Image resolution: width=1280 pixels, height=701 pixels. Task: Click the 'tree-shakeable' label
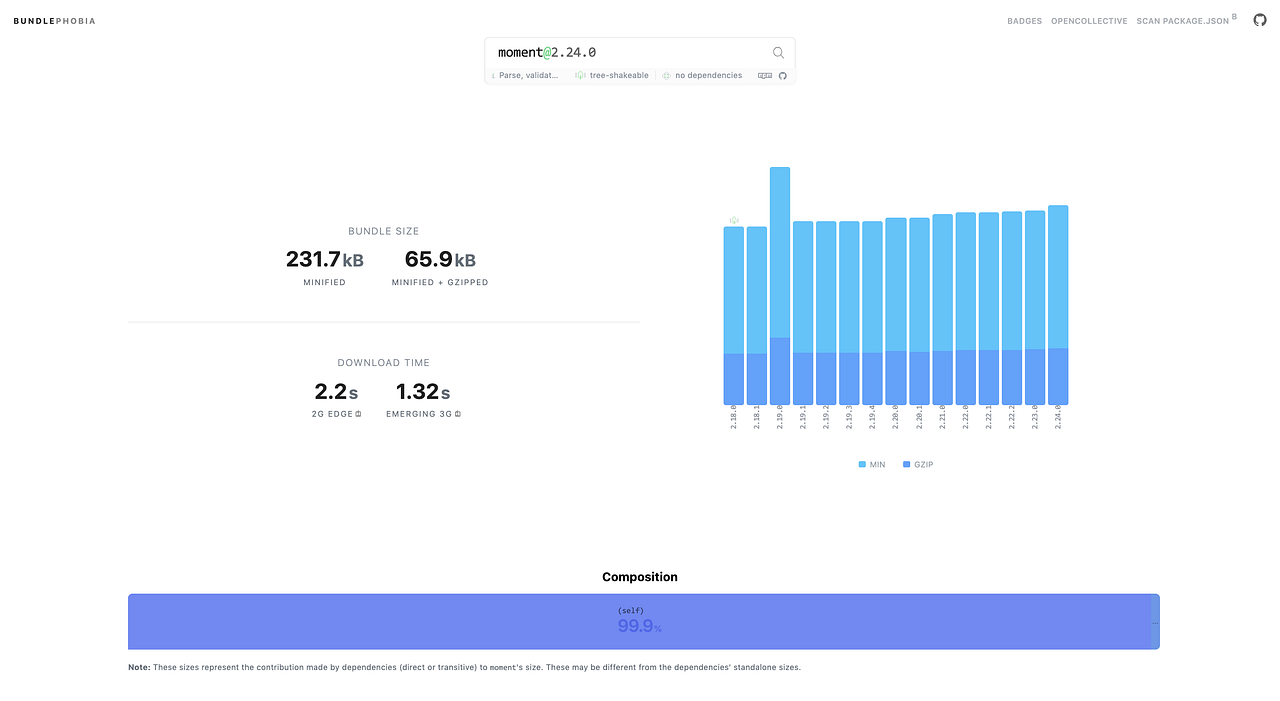[x=619, y=75]
